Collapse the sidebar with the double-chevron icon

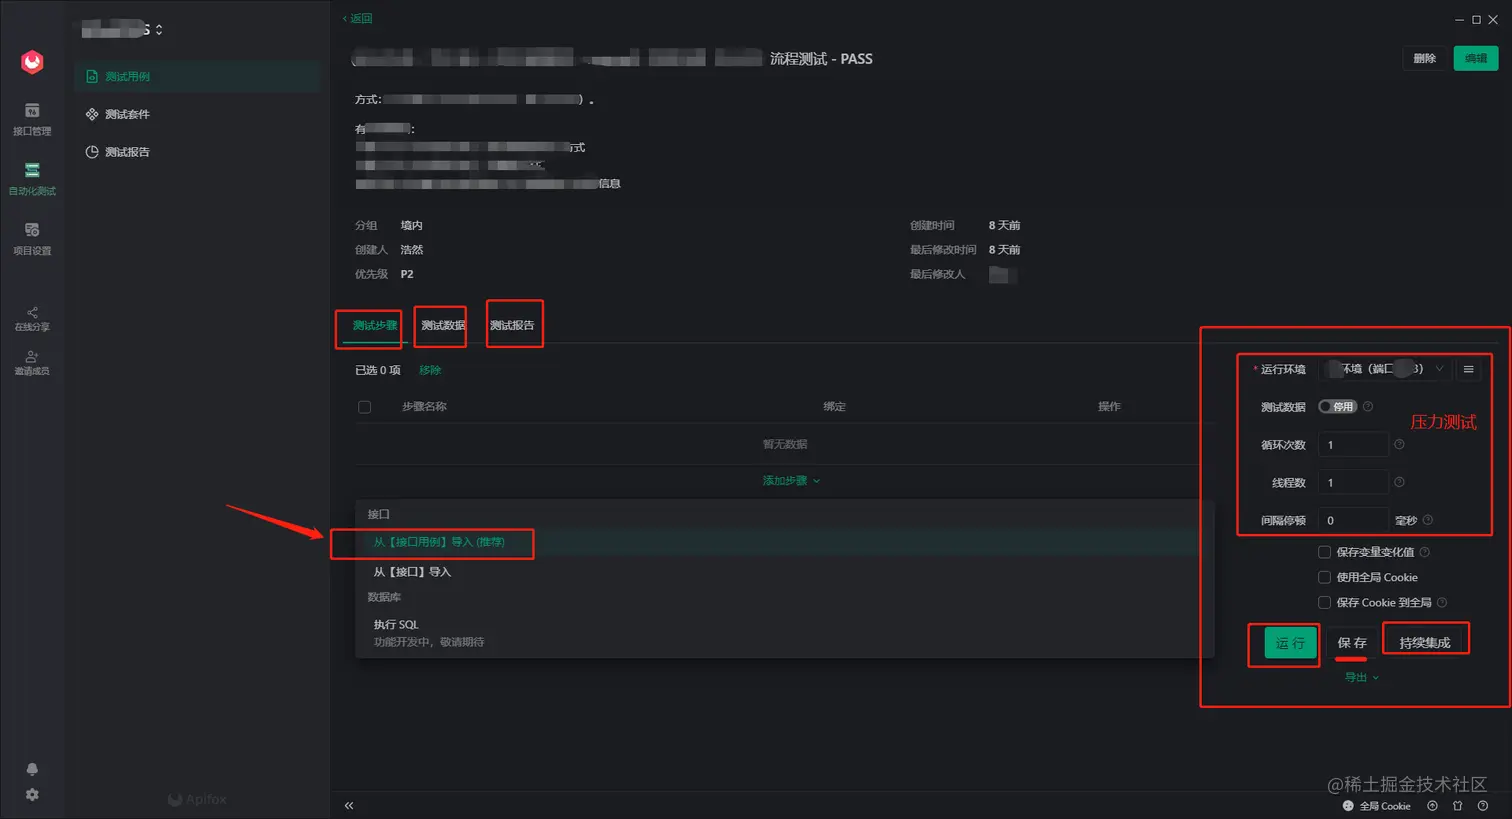click(349, 805)
